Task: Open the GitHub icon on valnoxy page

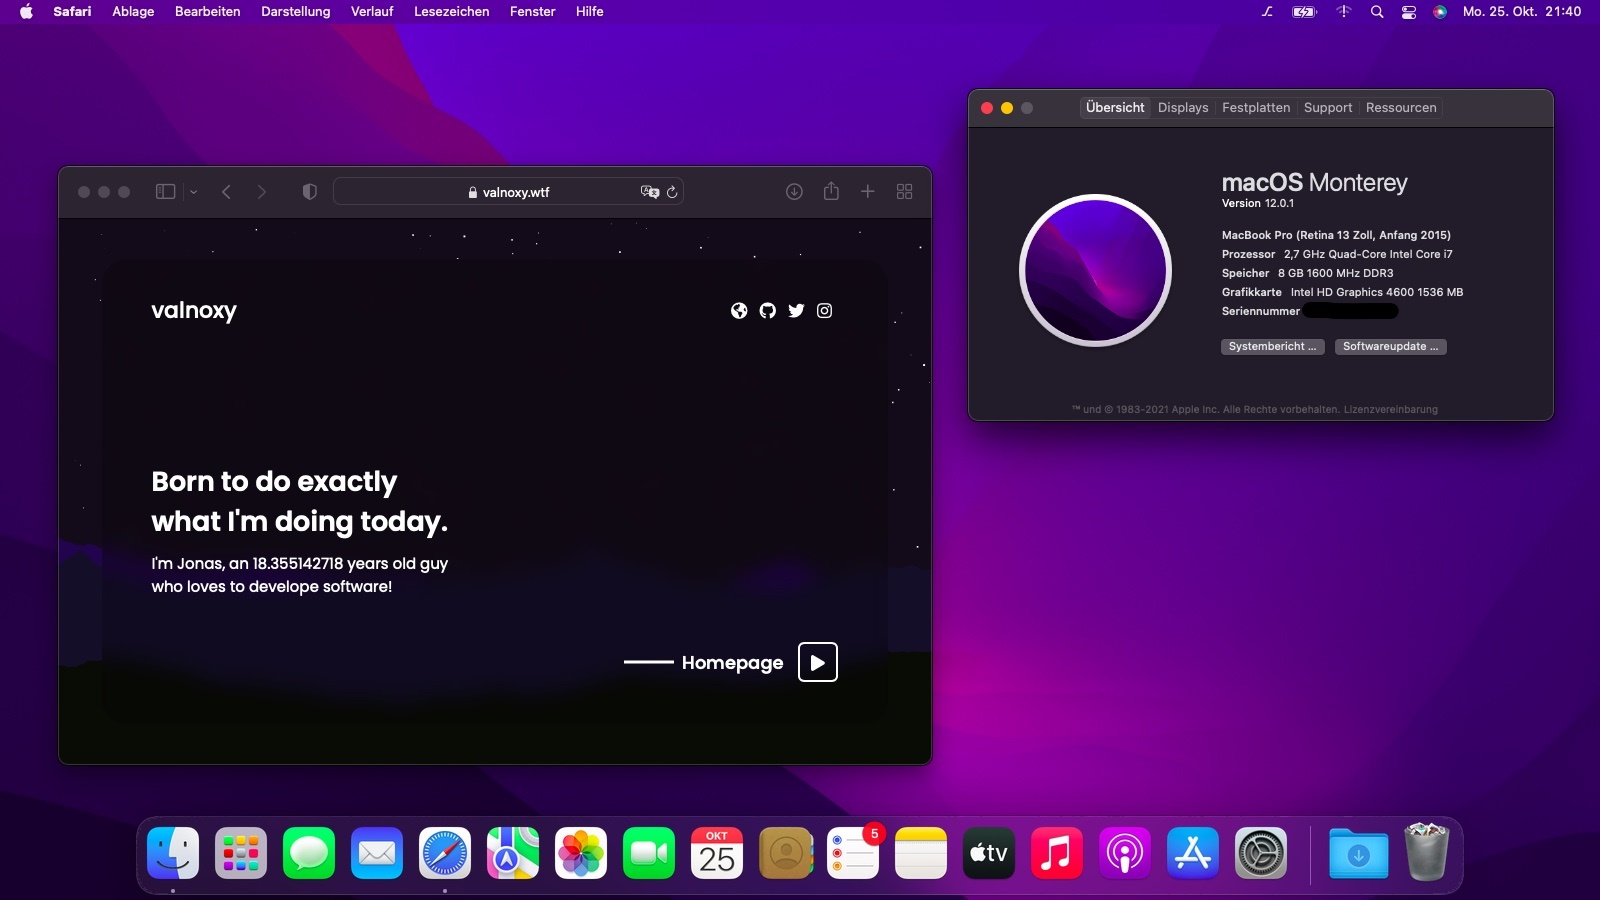Action: tap(767, 311)
